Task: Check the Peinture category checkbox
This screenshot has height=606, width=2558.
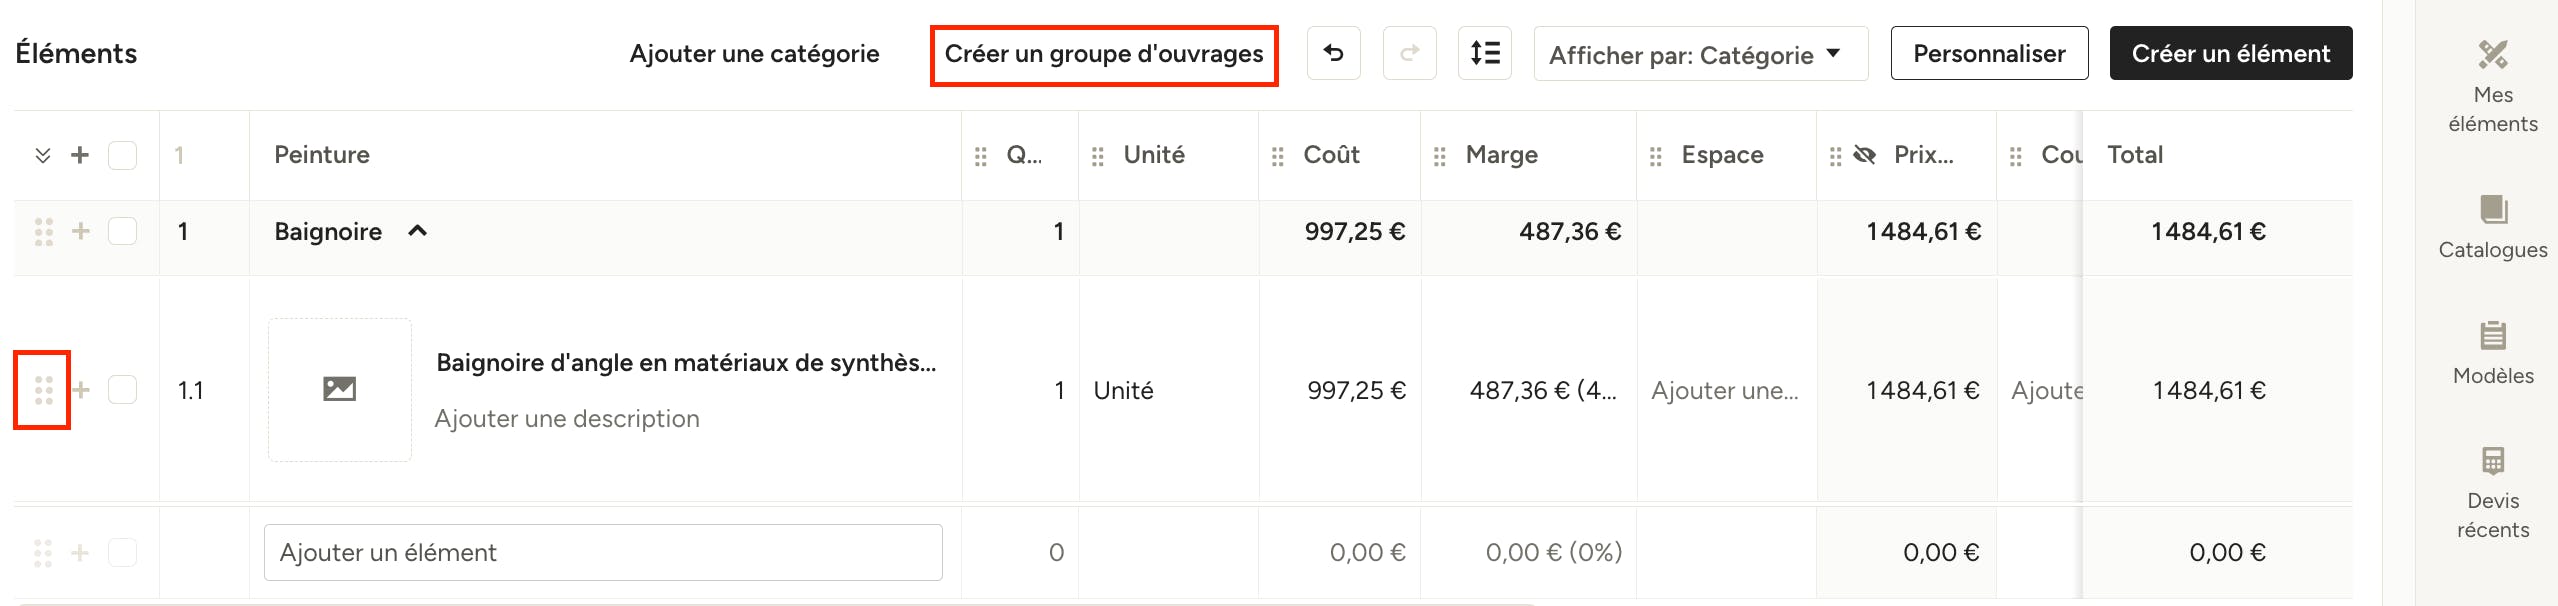Action: point(122,155)
